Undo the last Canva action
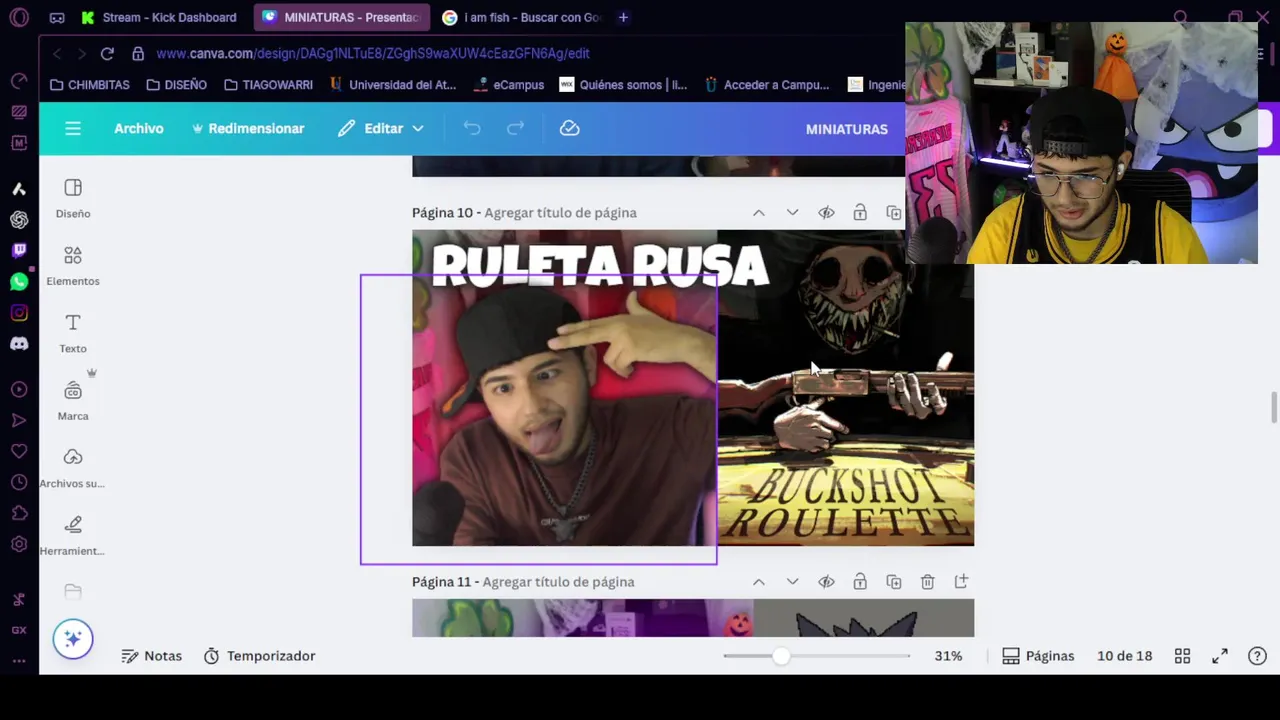Image resolution: width=1280 pixels, height=720 pixels. point(472,128)
